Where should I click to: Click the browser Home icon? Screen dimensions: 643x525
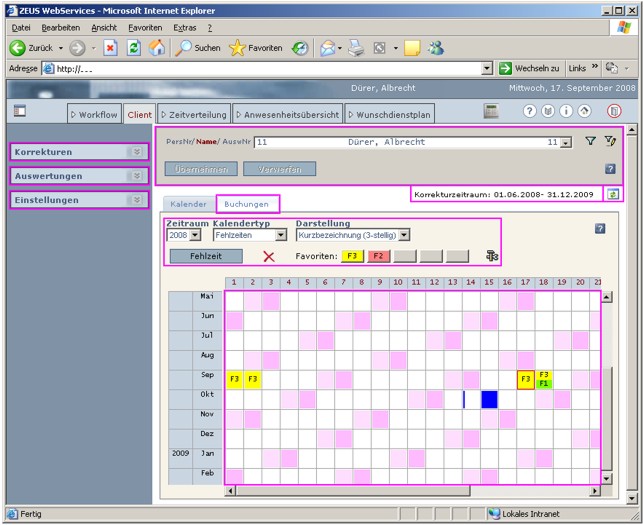point(157,47)
